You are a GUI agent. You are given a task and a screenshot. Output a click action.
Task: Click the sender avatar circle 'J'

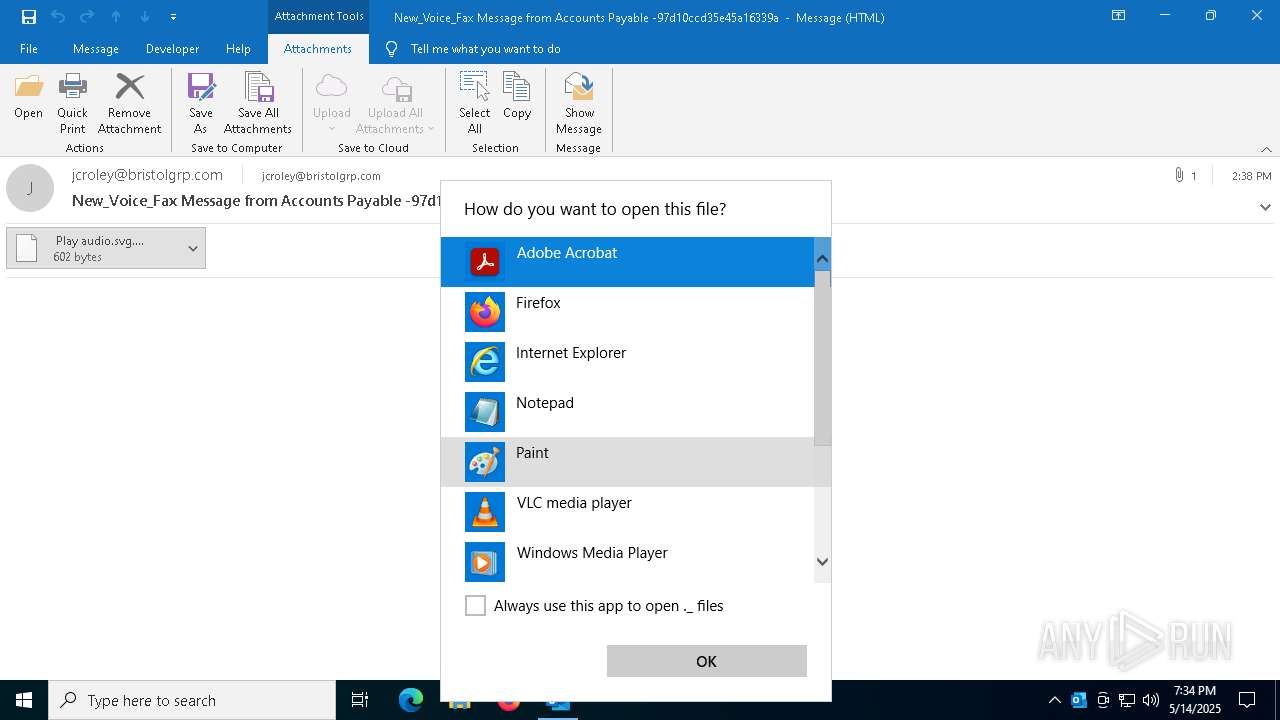(x=30, y=188)
